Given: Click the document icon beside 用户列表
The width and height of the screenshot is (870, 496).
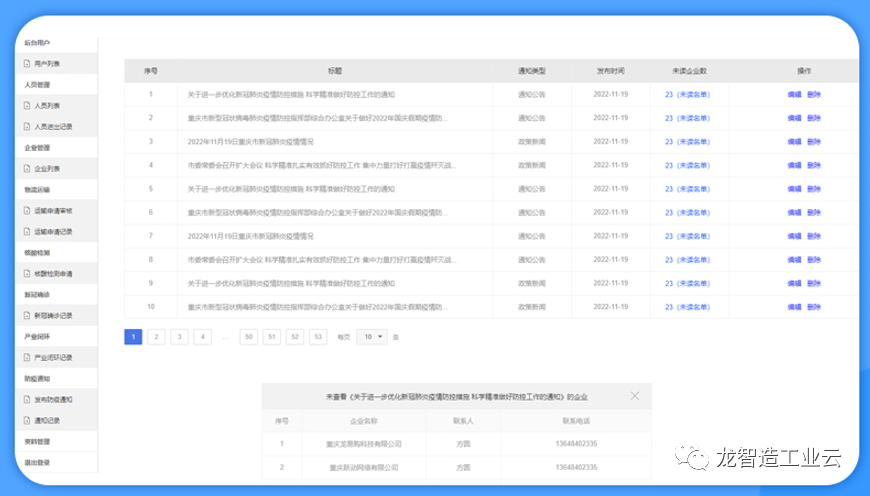Looking at the screenshot, I should tap(27, 64).
